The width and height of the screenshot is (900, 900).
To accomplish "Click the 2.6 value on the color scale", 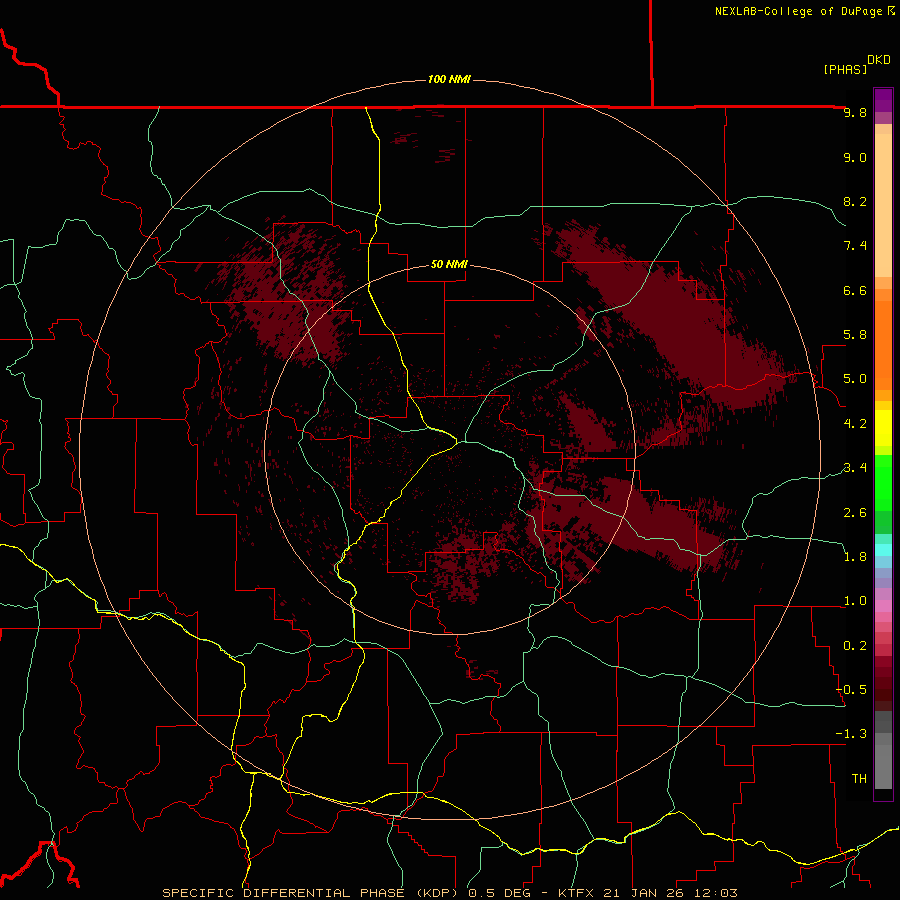I will [855, 513].
